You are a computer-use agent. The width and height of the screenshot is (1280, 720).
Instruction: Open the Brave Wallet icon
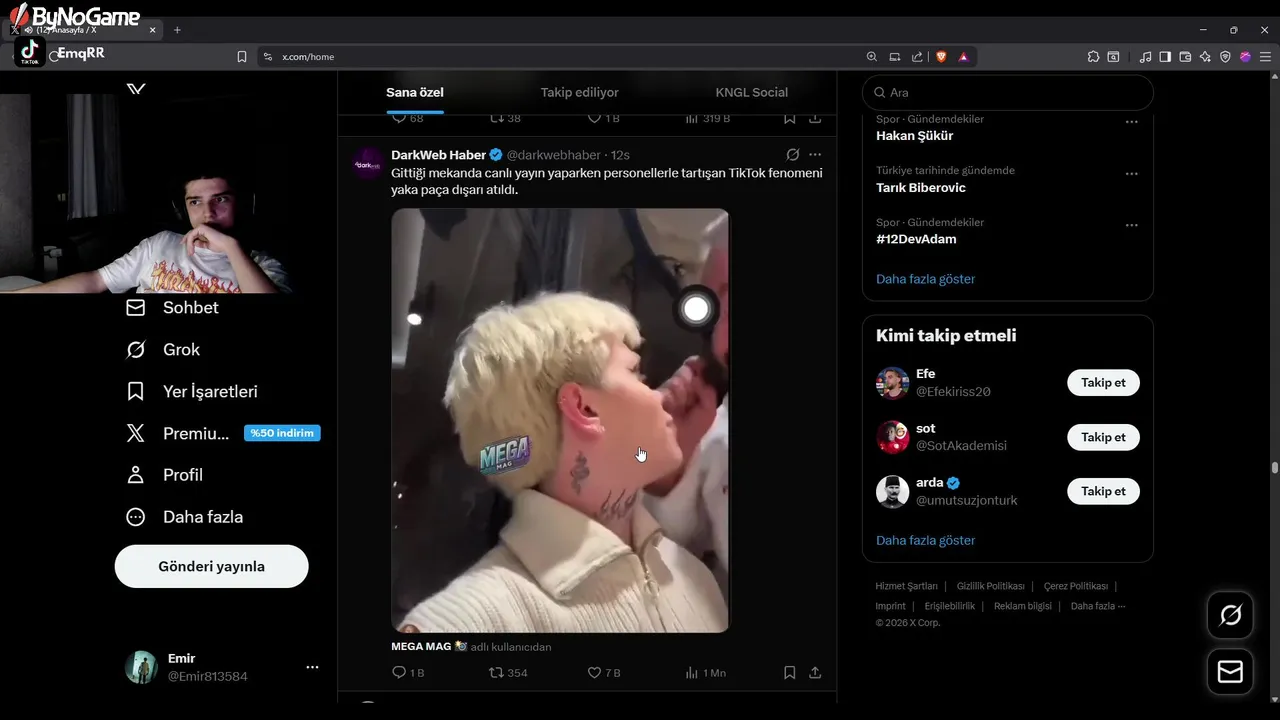[x=1185, y=57]
